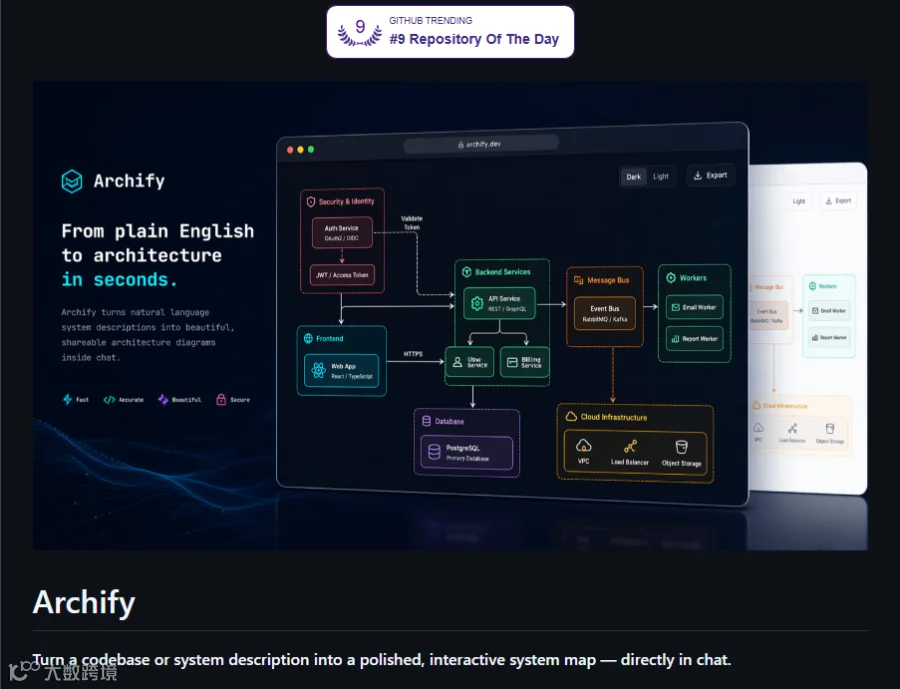Click the User Service person icon
Screen dimensions: 900x689
pos(457,362)
